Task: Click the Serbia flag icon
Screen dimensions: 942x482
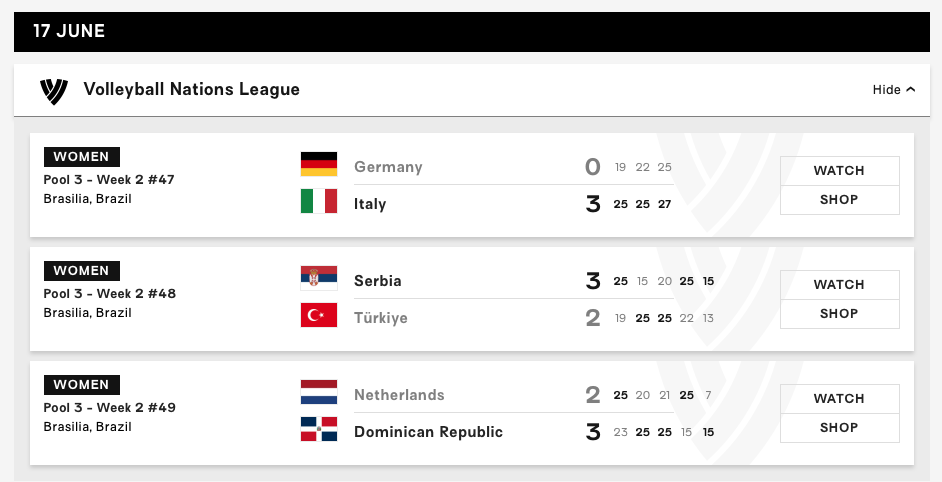Action: pos(319,278)
